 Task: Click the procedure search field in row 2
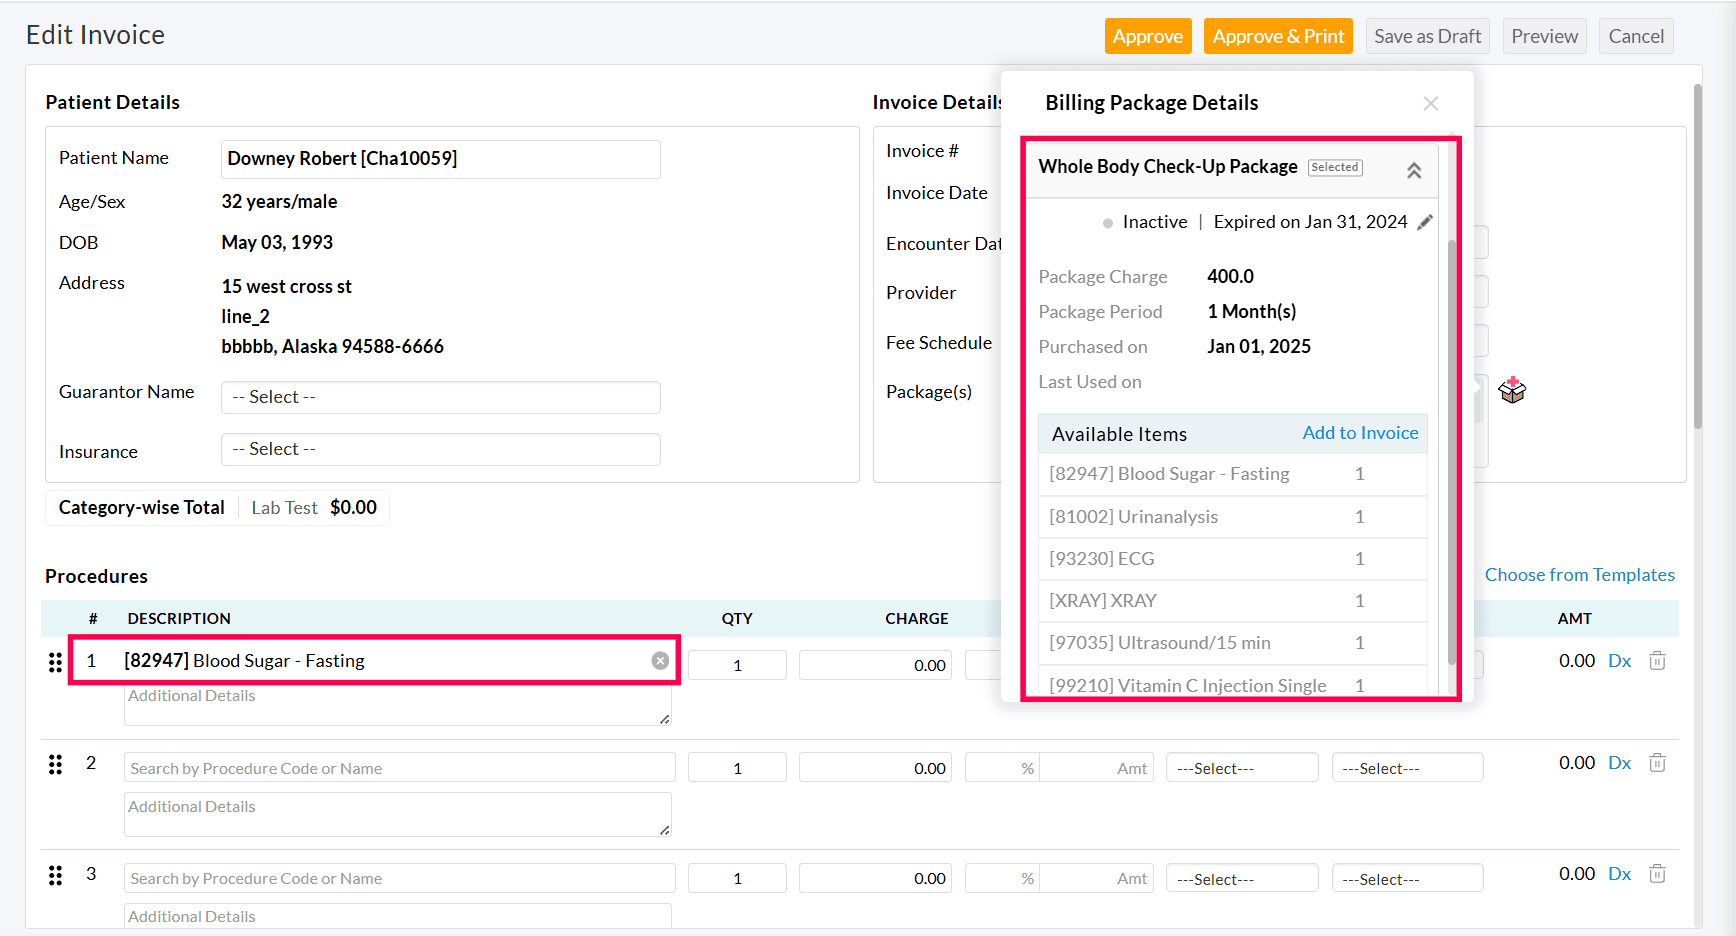tap(400, 768)
